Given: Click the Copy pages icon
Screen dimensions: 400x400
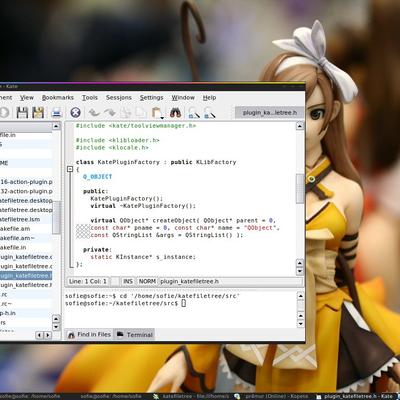Looking at the screenshot, I should pos(140,113).
